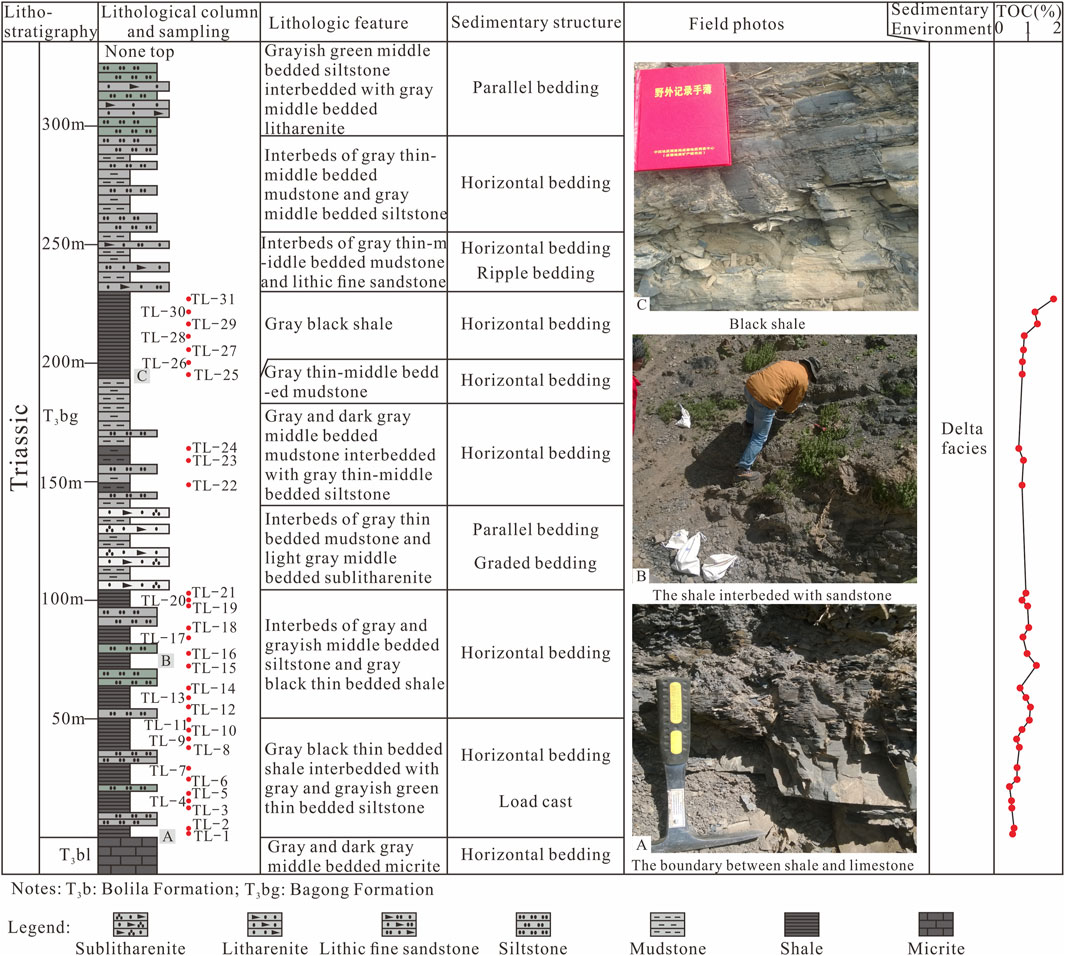The image size is (1065, 956).
Task: Select the "Triassic" vertical label
Action: click(x=20, y=447)
